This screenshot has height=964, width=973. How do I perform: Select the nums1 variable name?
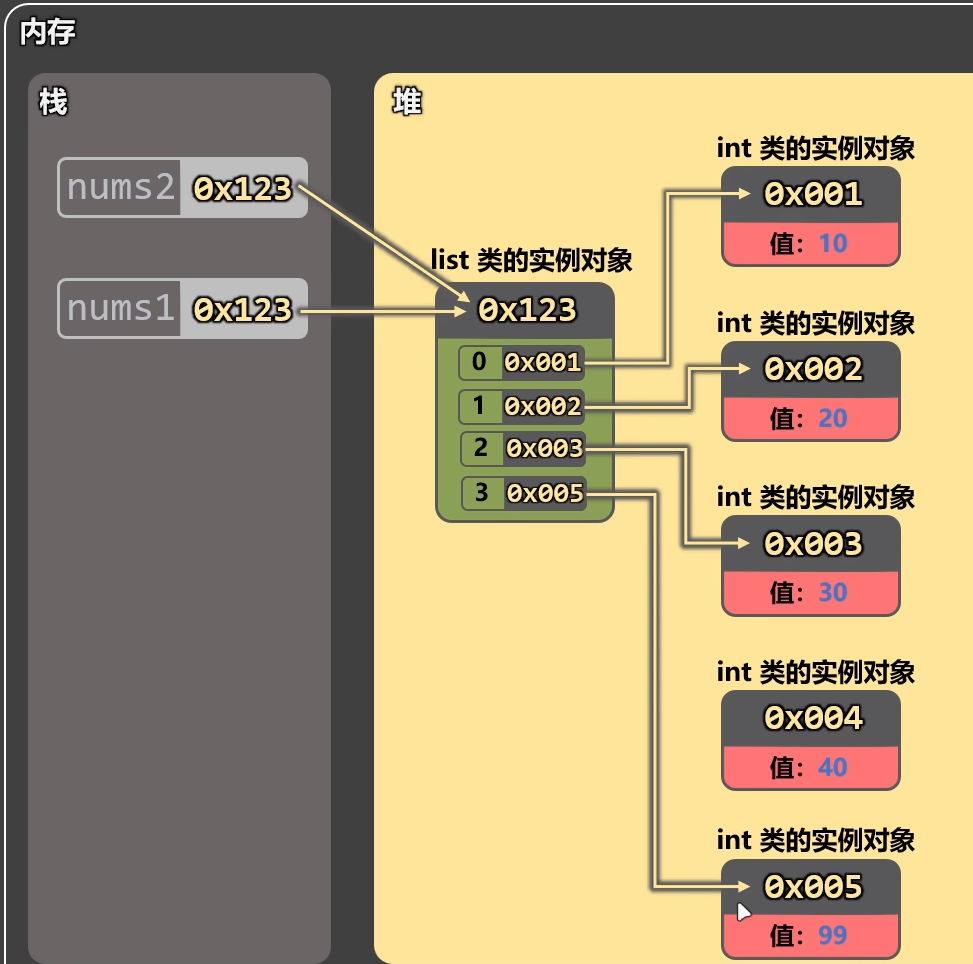pyautogui.click(x=120, y=309)
